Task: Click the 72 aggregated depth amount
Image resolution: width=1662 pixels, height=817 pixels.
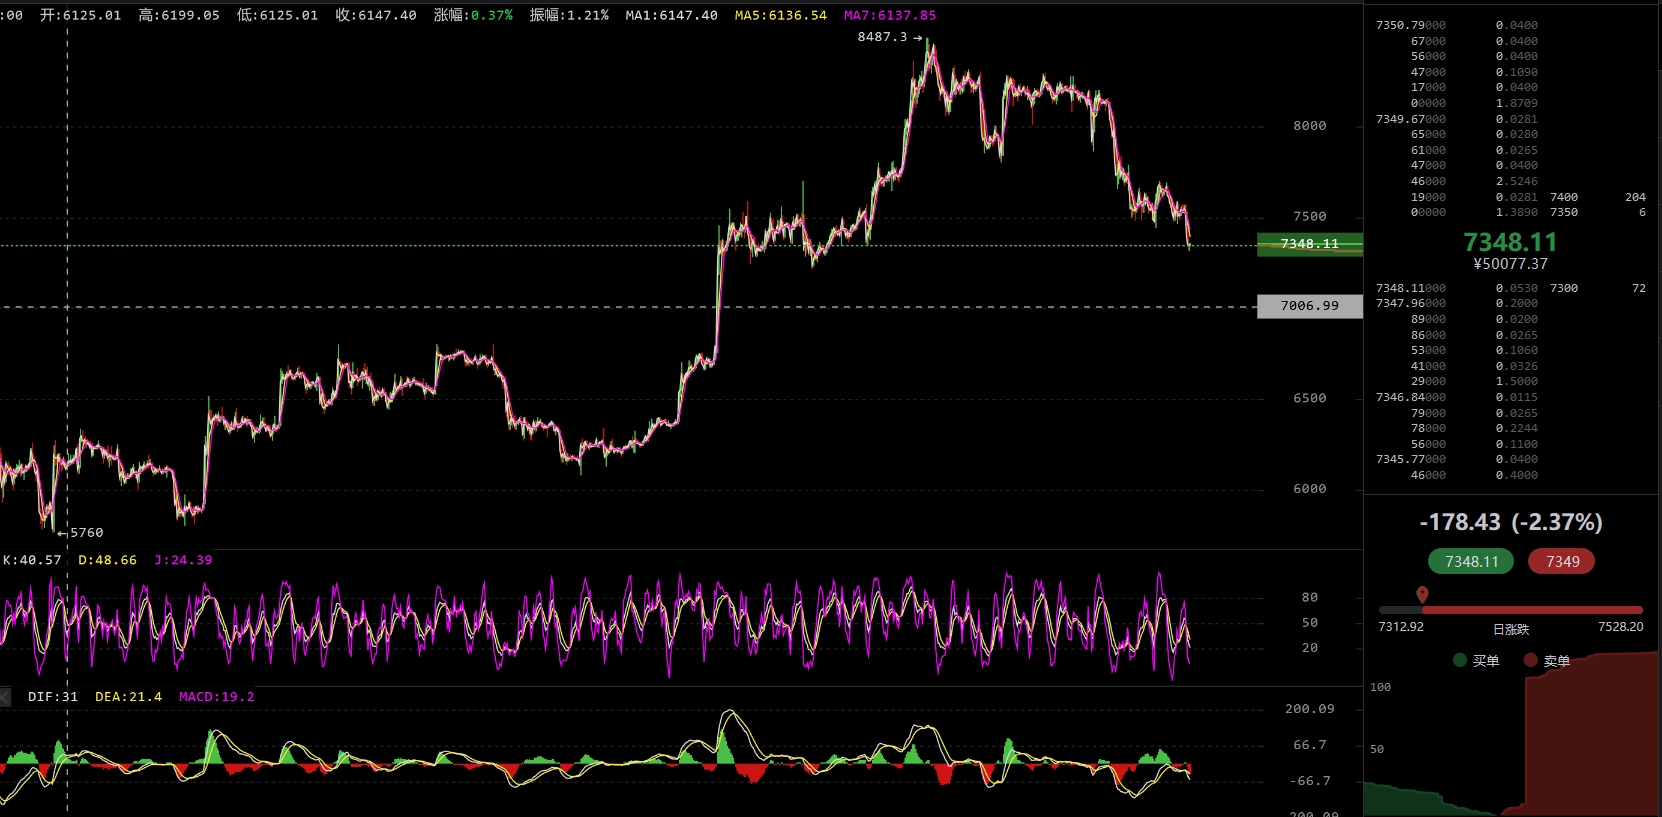Action: (x=1639, y=288)
